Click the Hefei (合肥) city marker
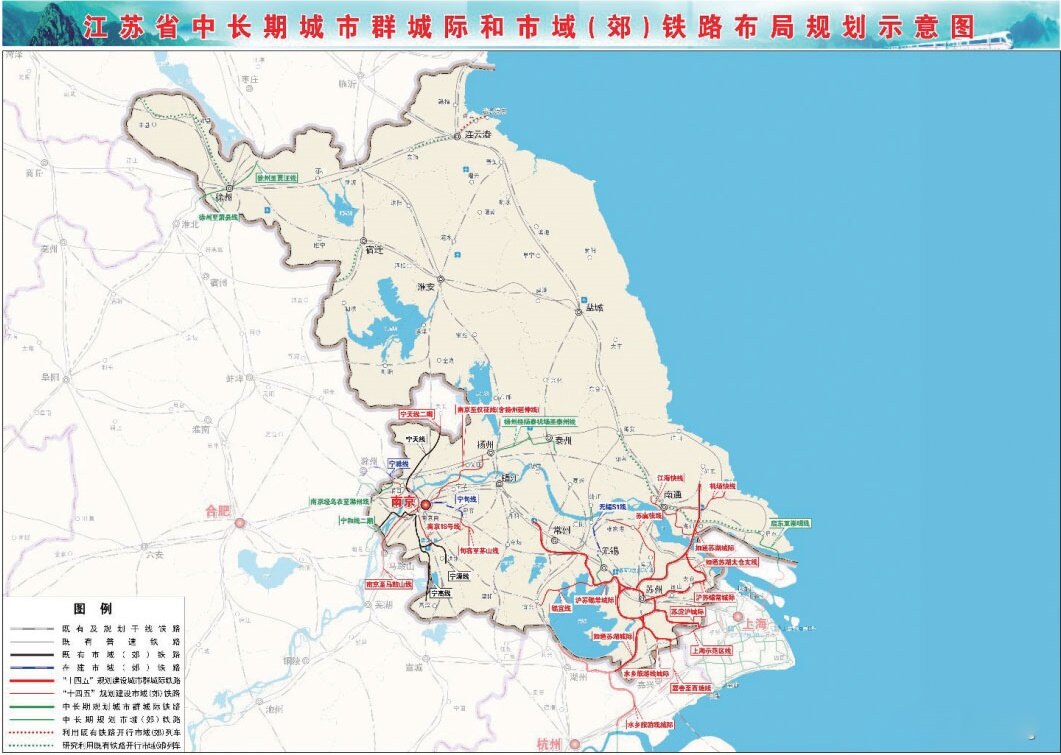The image size is (1061, 755). (239, 522)
